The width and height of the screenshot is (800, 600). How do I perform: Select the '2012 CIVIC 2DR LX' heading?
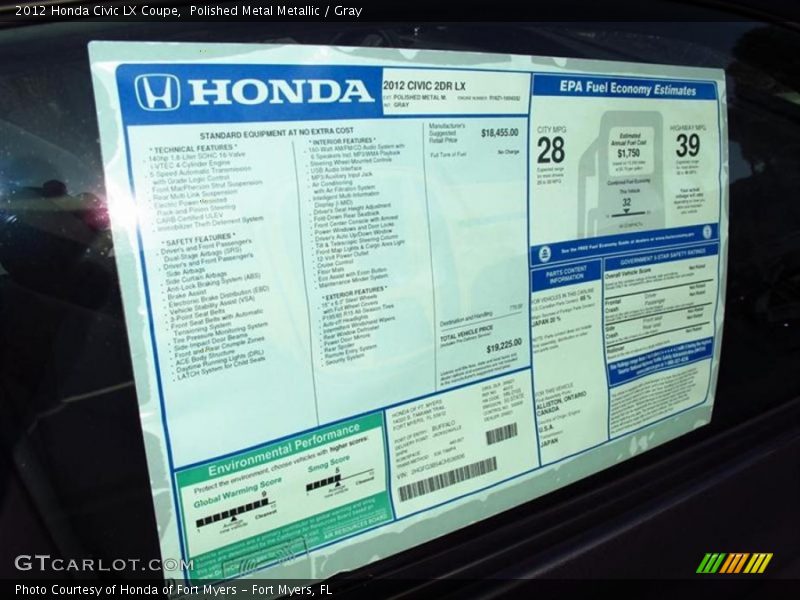(x=424, y=86)
